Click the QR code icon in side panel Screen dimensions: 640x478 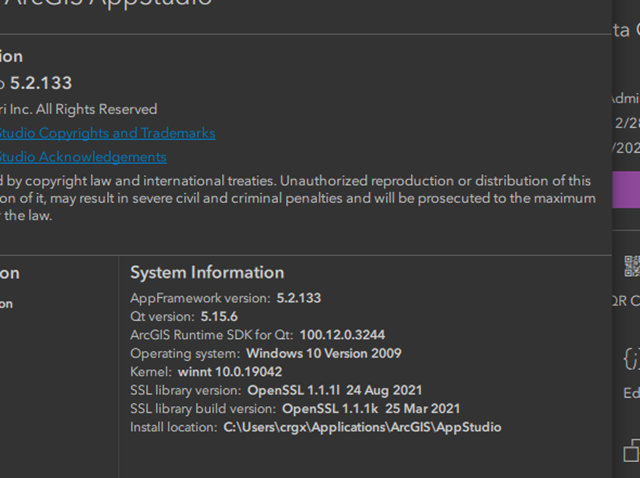pos(632,267)
